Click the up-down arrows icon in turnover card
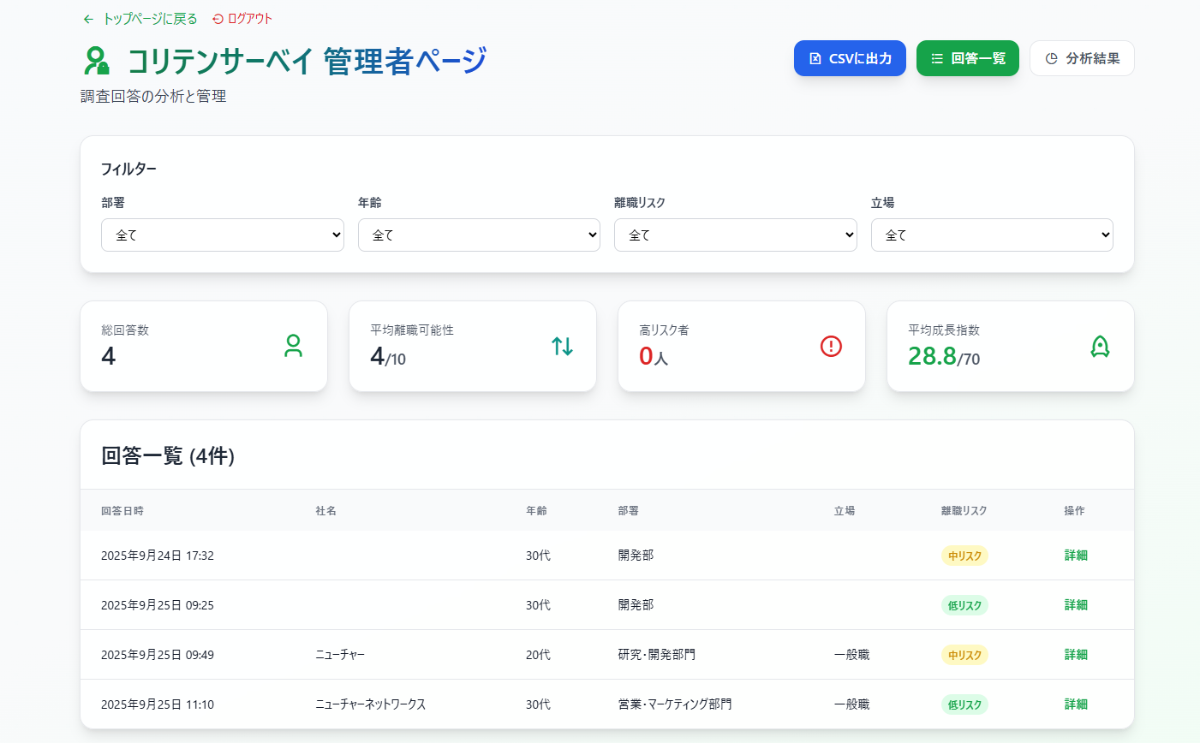1200x743 pixels. pos(562,346)
